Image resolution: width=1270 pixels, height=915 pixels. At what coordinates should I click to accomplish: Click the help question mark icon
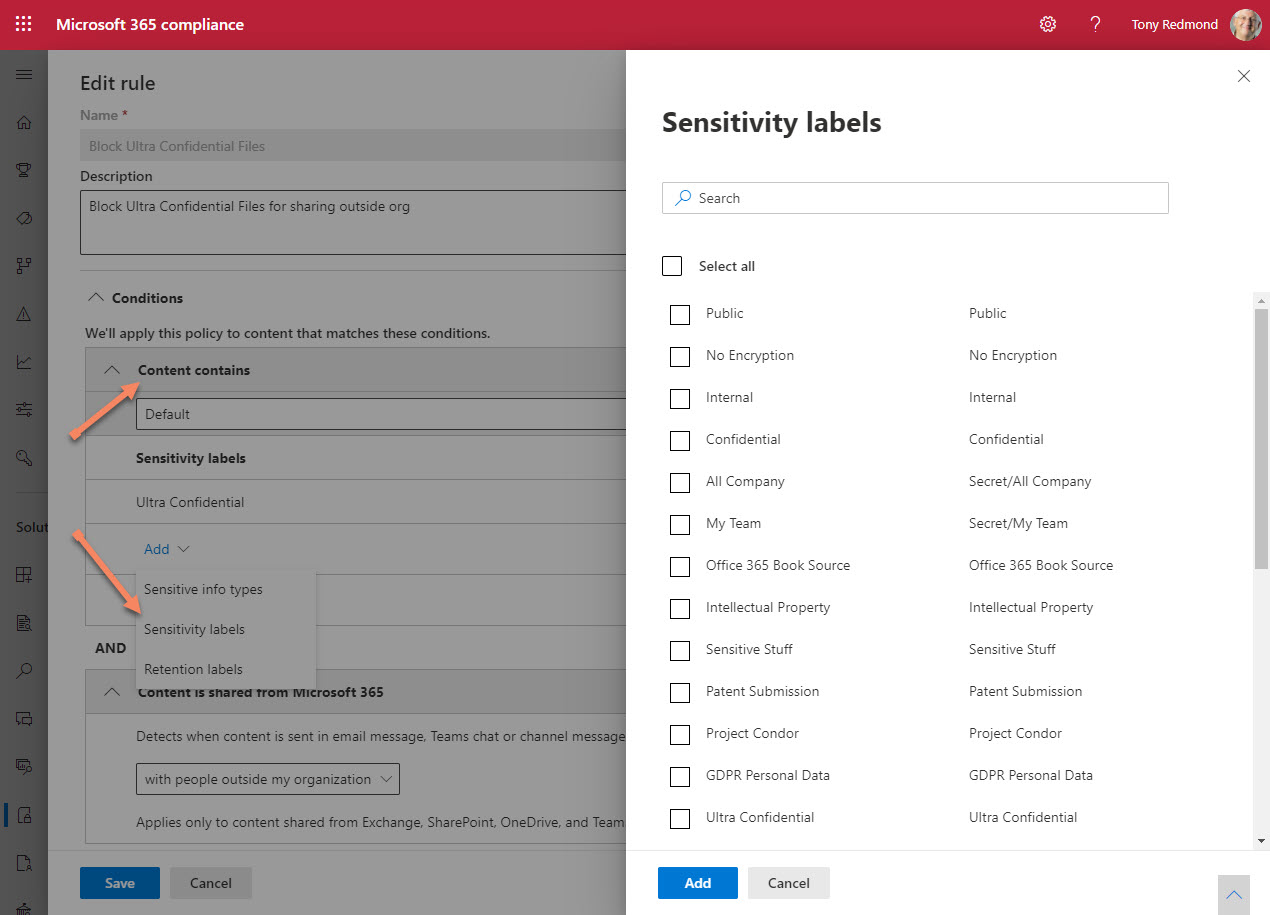1096,24
